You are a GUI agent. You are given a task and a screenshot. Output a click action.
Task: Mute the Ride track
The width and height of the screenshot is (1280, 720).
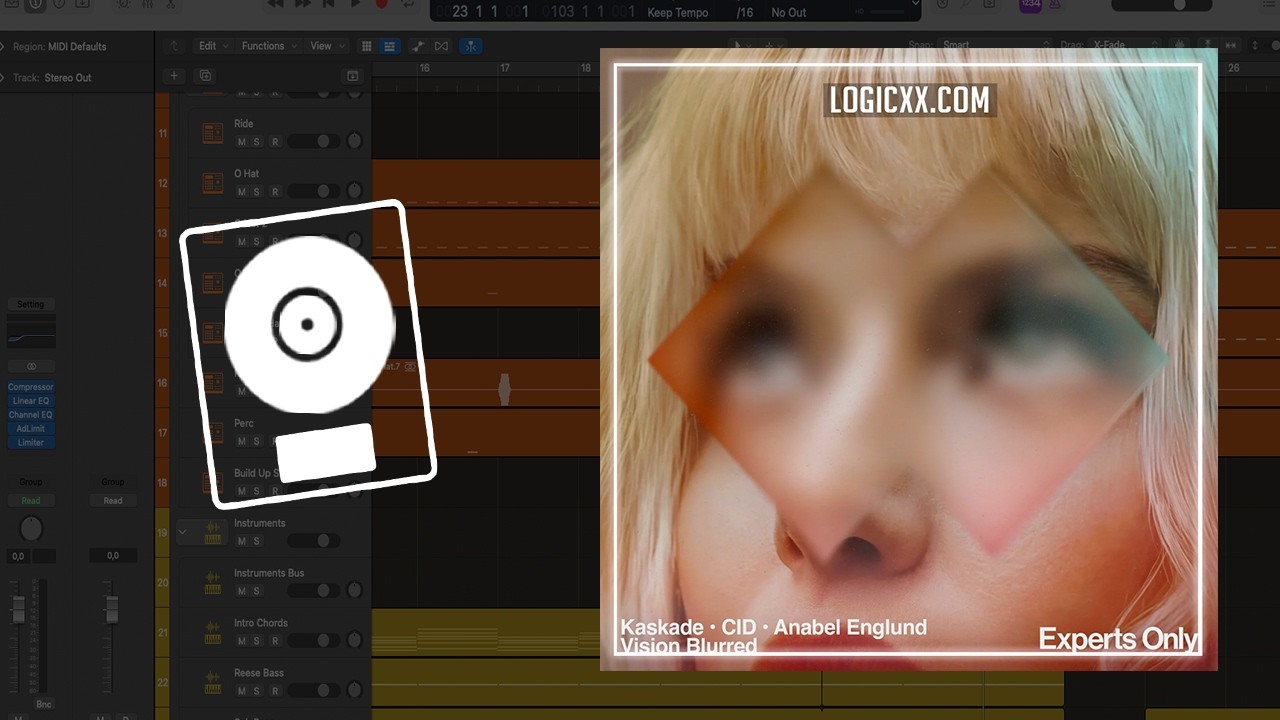(241, 142)
